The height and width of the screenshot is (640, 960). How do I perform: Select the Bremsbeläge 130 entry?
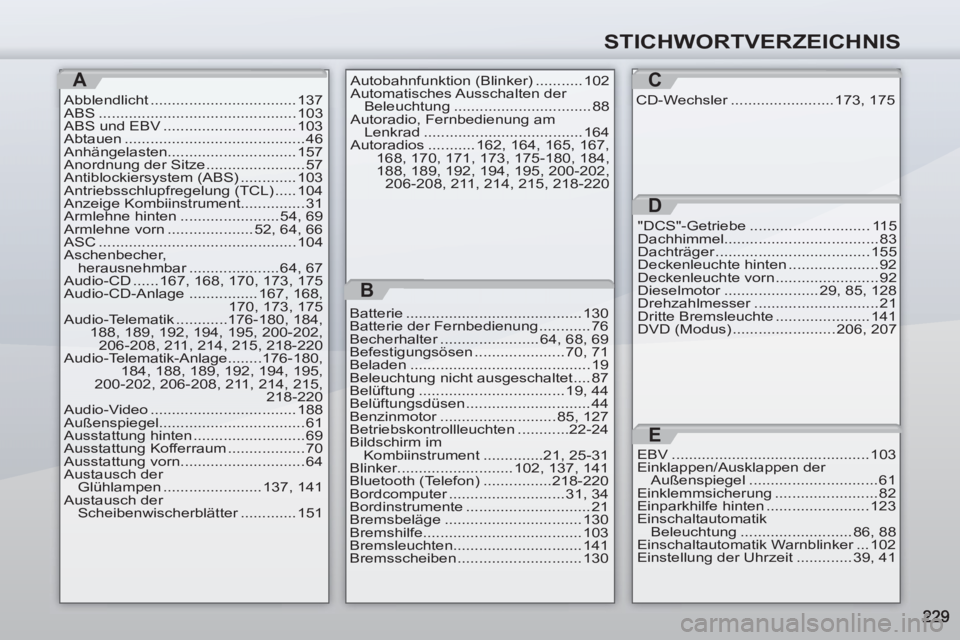pyautogui.click(x=479, y=519)
